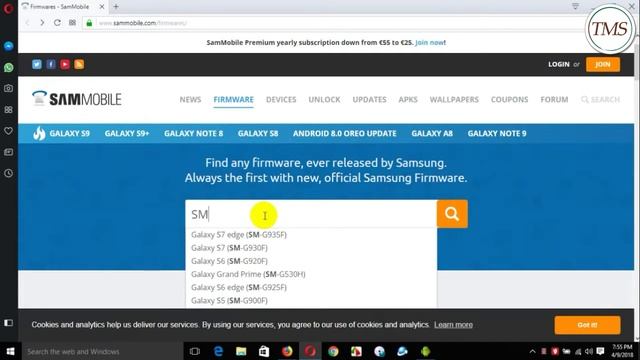Go back in browser history
640x360 pixels.
pyautogui.click(x=27, y=23)
